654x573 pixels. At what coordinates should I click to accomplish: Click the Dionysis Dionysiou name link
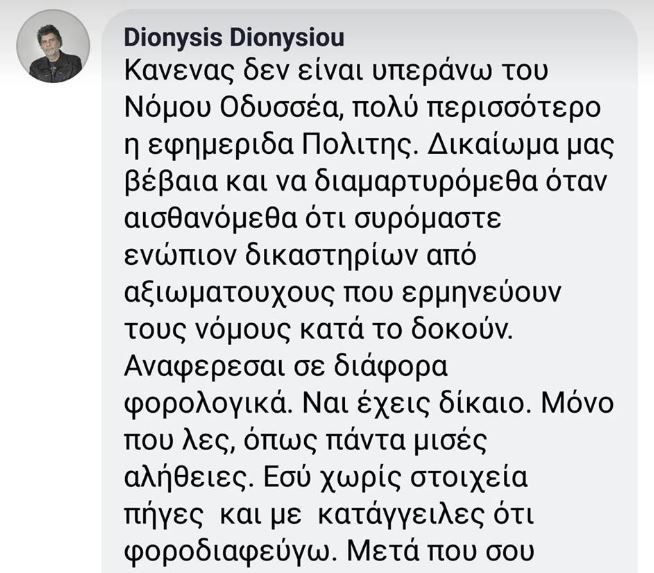234,38
